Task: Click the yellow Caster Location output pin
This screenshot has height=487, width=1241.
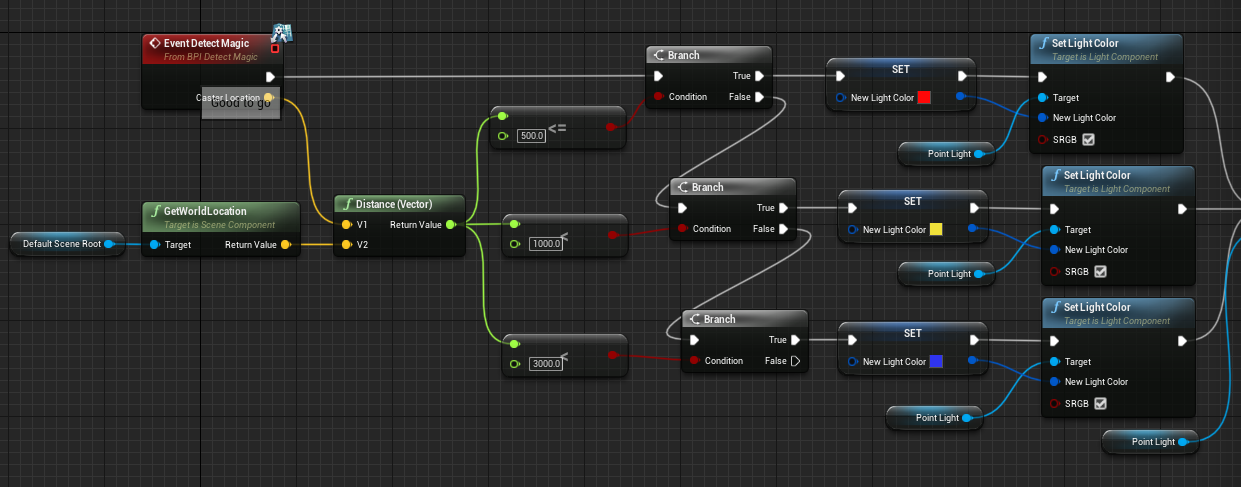Action: click(x=268, y=97)
